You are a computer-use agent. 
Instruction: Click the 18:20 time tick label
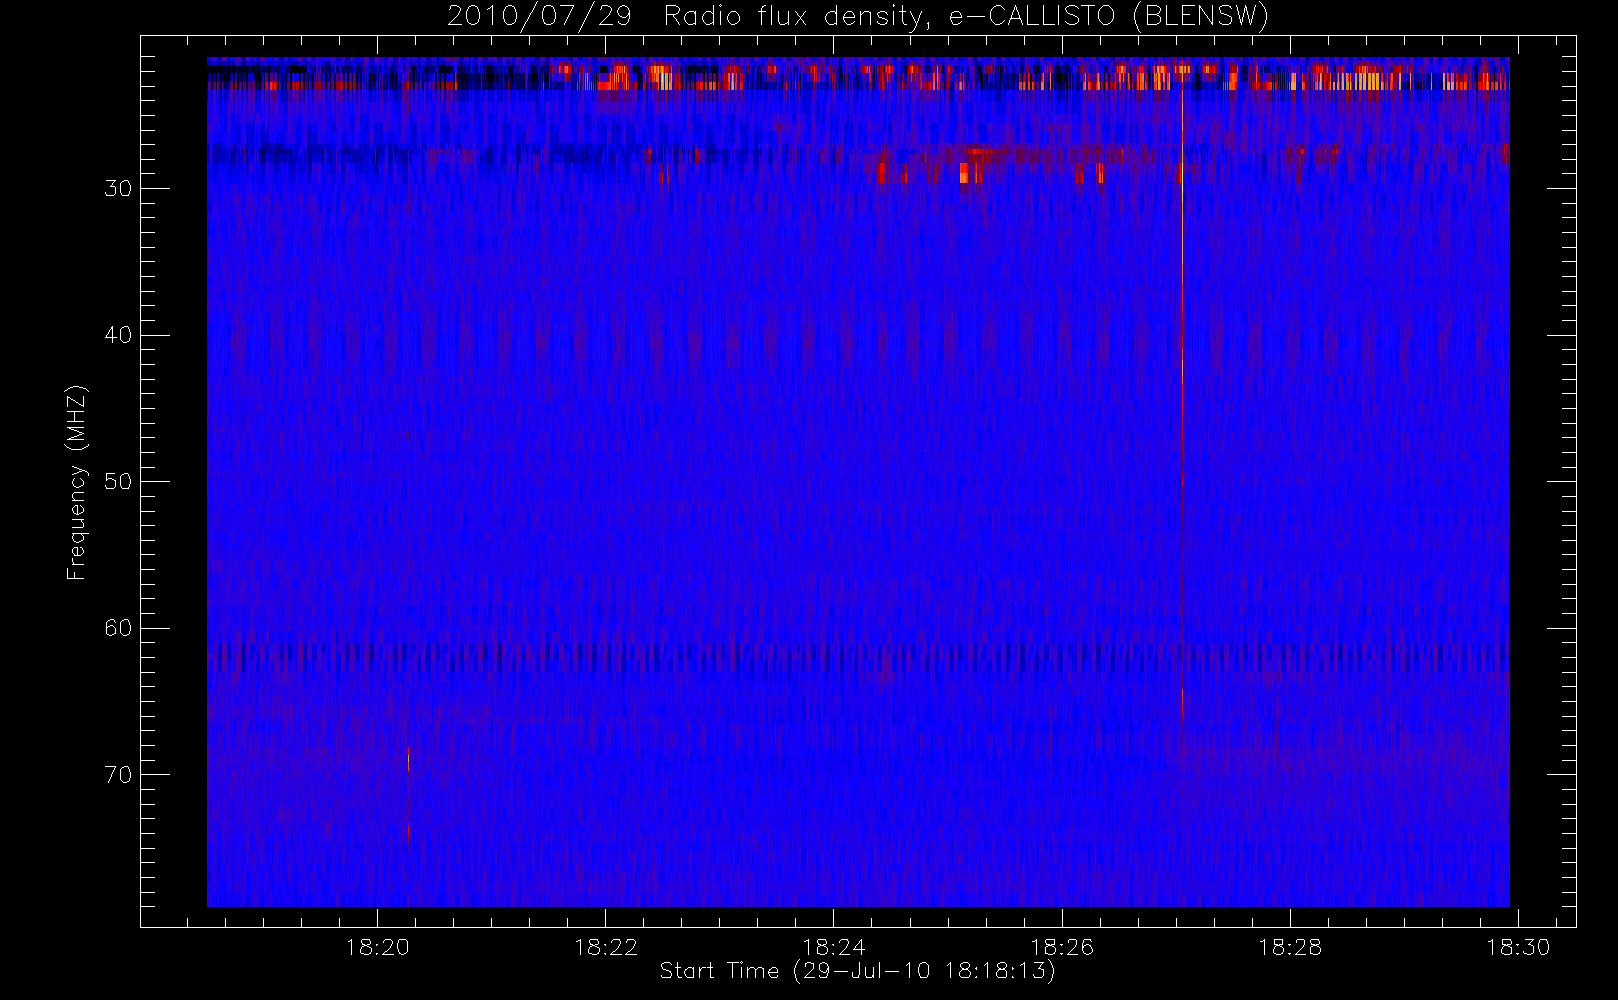click(377, 947)
